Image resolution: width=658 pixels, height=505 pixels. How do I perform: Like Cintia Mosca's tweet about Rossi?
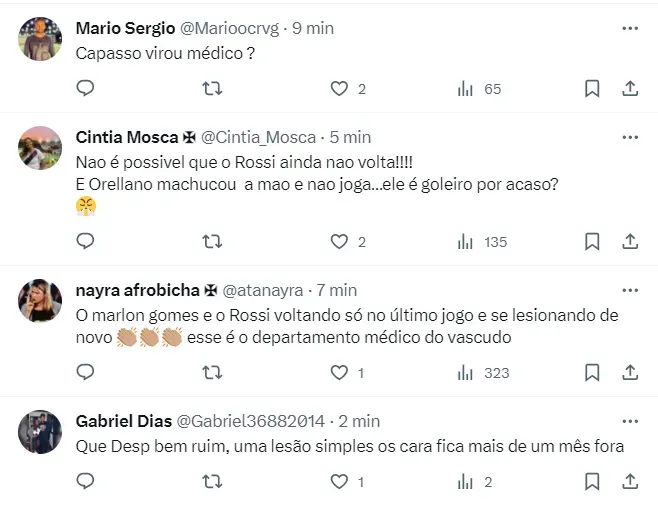click(339, 241)
